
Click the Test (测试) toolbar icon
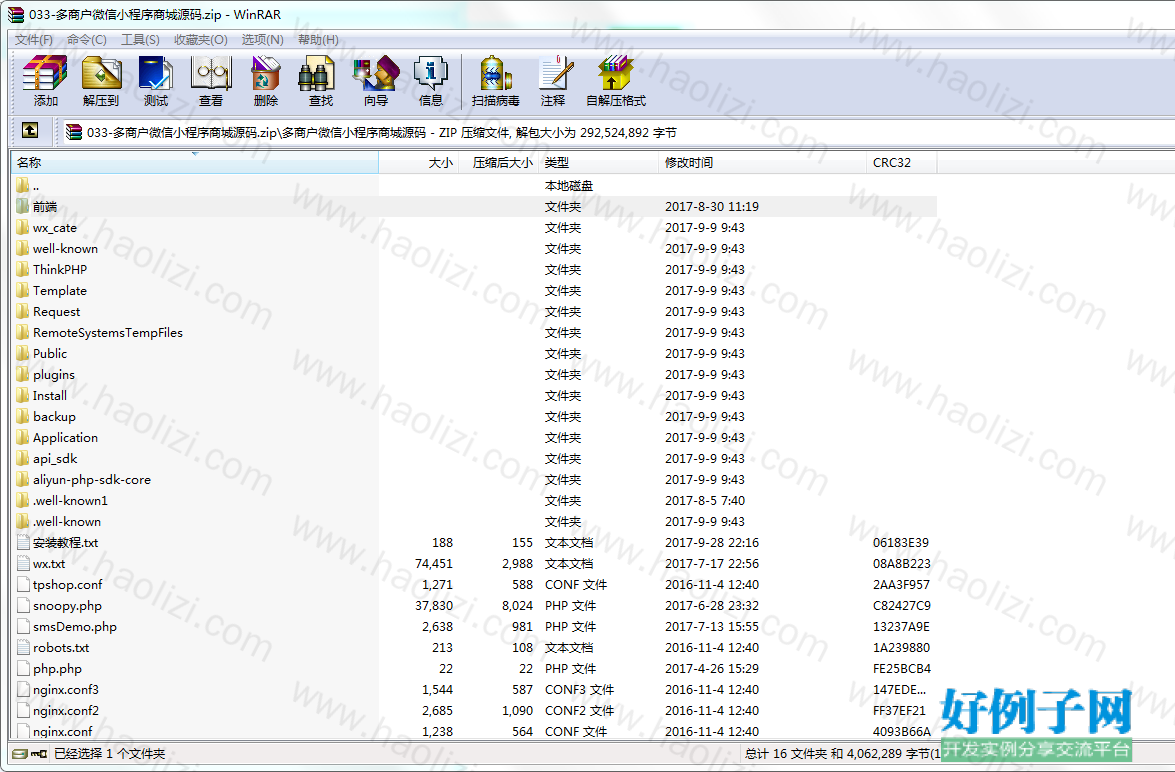pyautogui.click(x=156, y=81)
